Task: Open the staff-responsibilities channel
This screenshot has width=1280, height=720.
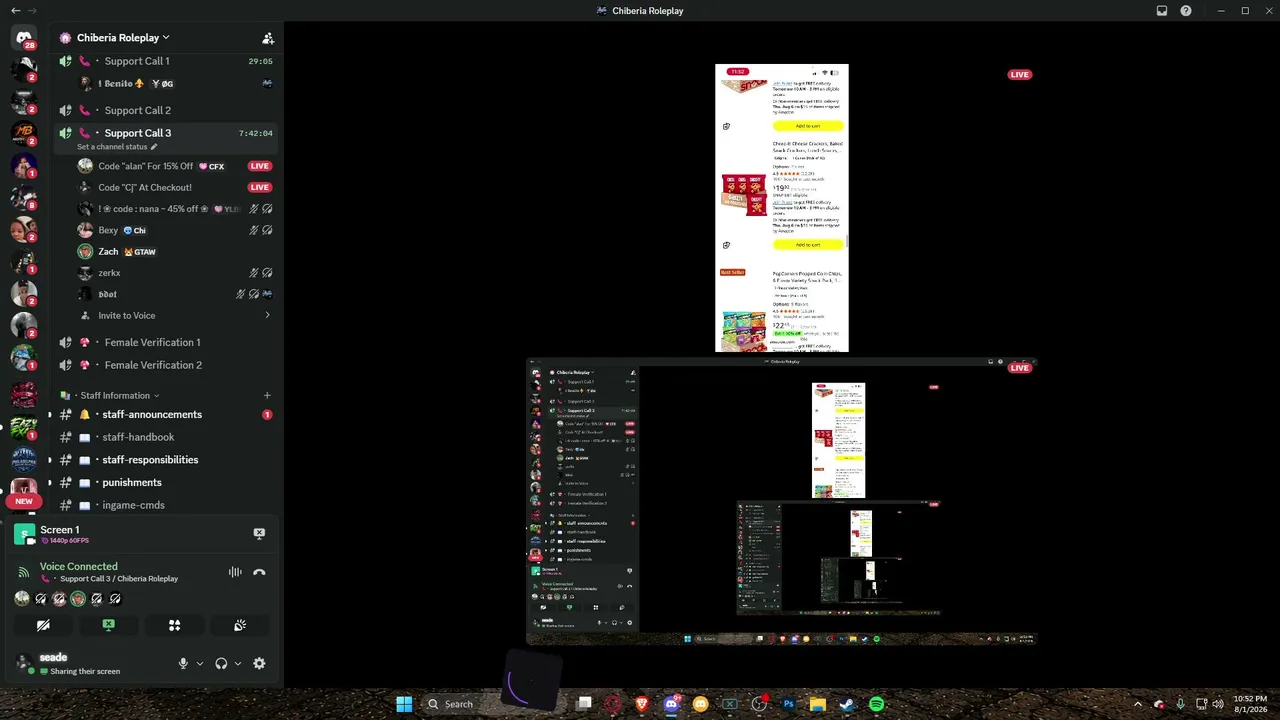Action: (165, 460)
